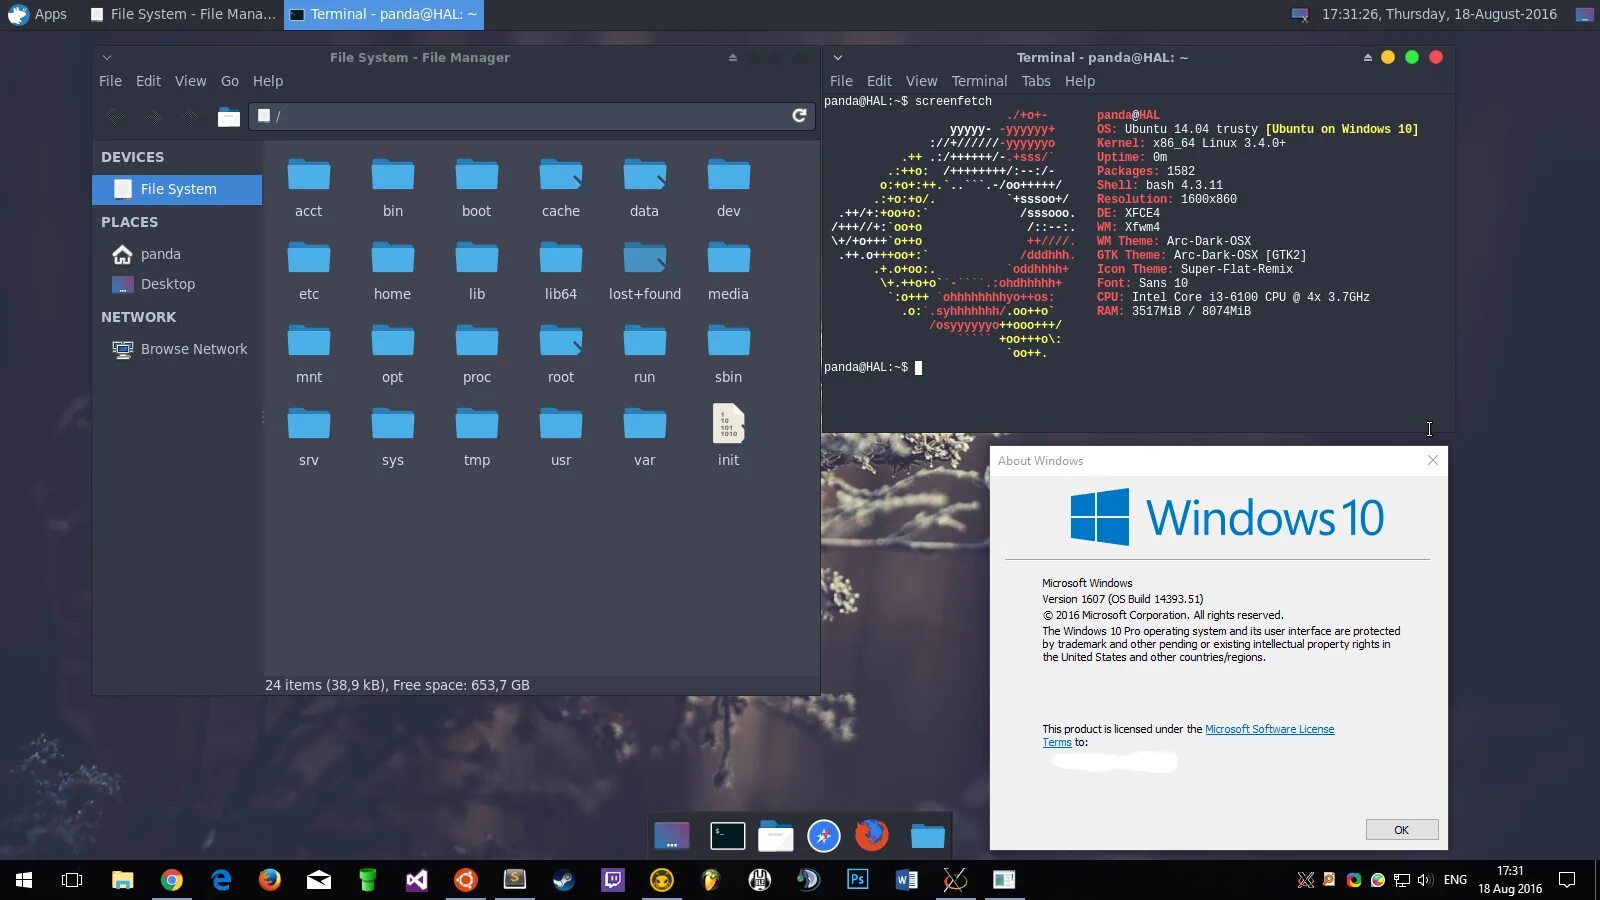Open Microsoft Edge from the Windows taskbar
Screen dimensions: 1600x900
coord(221,880)
